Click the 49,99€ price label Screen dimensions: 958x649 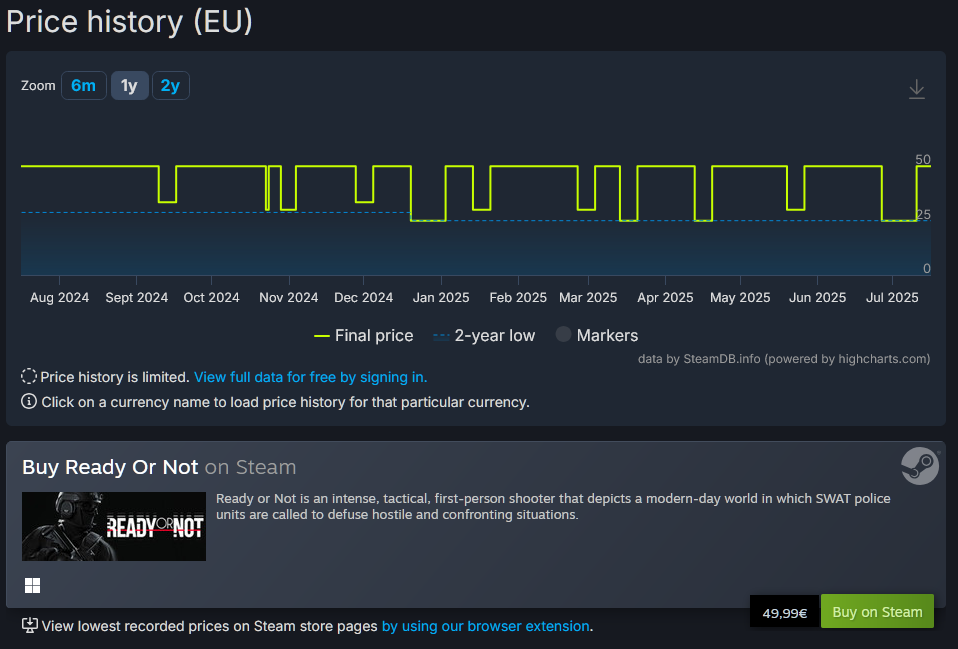click(x=784, y=612)
